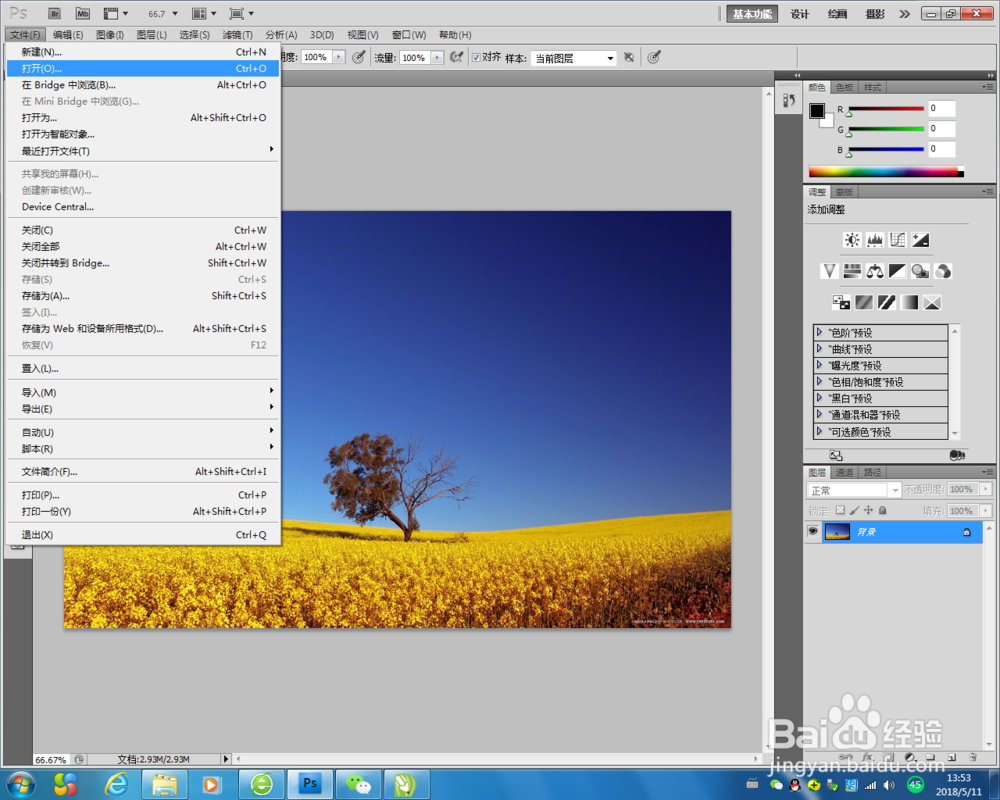Add an Invert adjustment
This screenshot has height=800, width=1000.
[841, 302]
